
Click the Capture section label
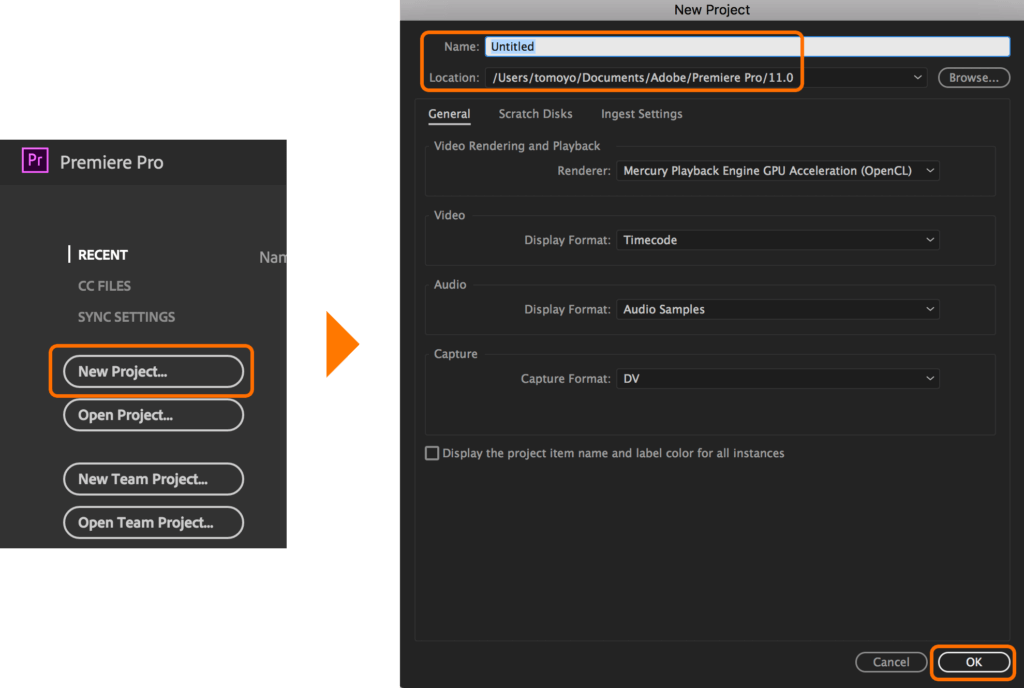point(455,354)
